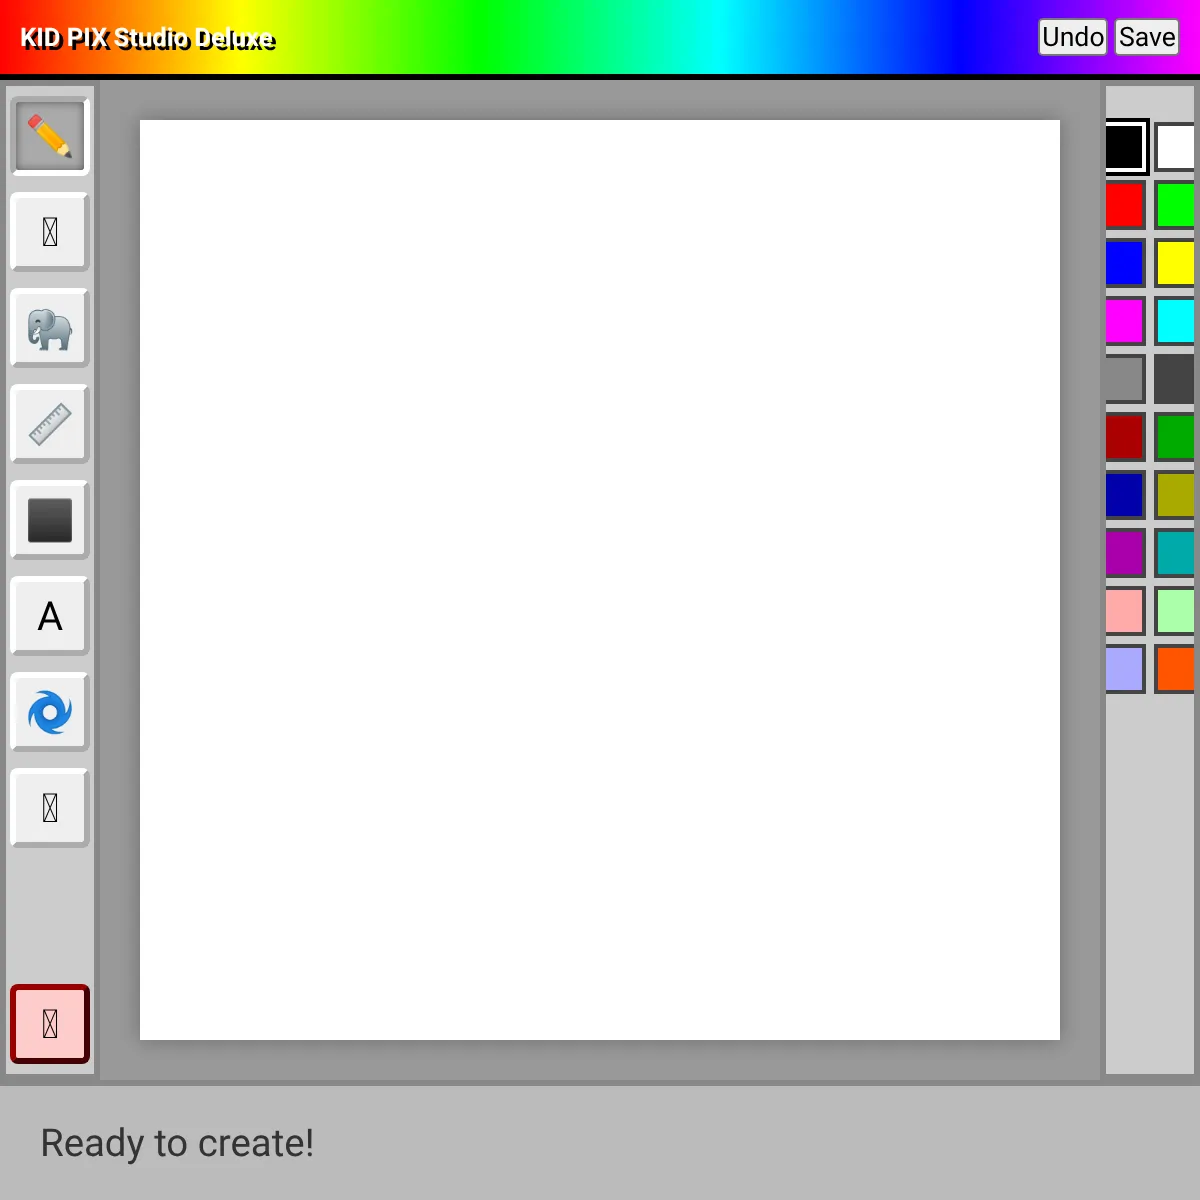1200x1200 pixels.
Task: Select the tool button below the swirl tool
Action: (x=50, y=808)
